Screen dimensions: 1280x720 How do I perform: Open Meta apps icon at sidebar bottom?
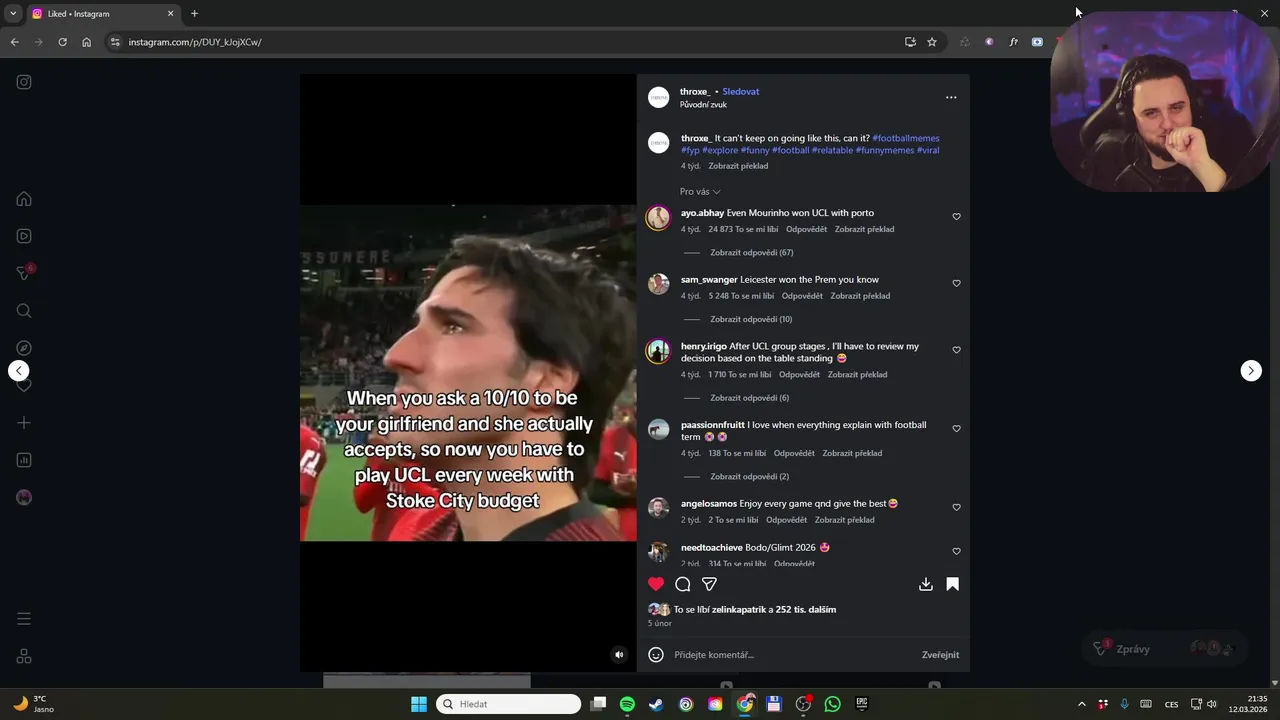point(24,656)
